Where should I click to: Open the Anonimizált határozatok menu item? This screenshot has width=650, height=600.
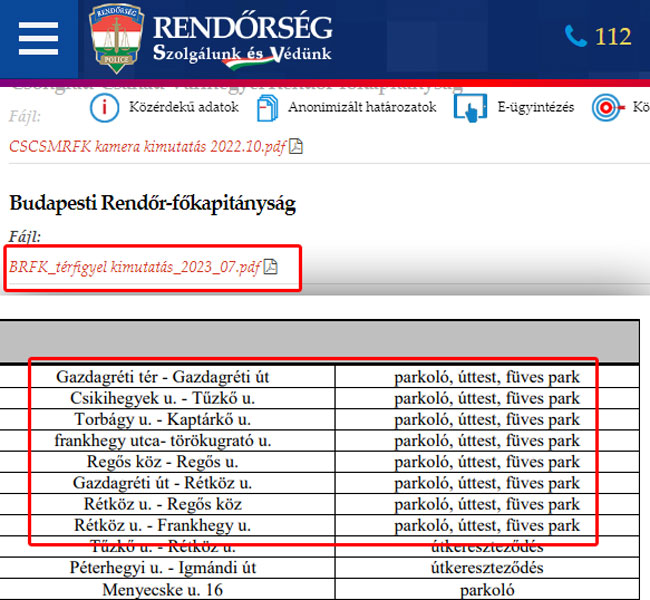(362, 107)
